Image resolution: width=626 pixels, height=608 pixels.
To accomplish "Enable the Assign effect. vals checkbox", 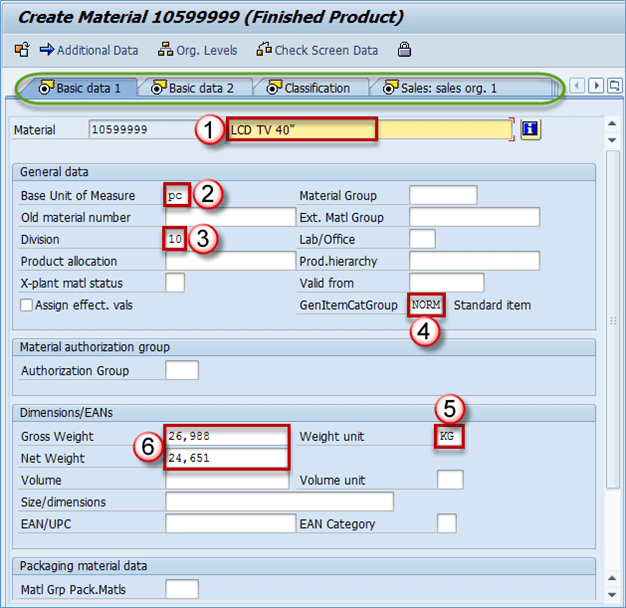I will [x=27, y=305].
